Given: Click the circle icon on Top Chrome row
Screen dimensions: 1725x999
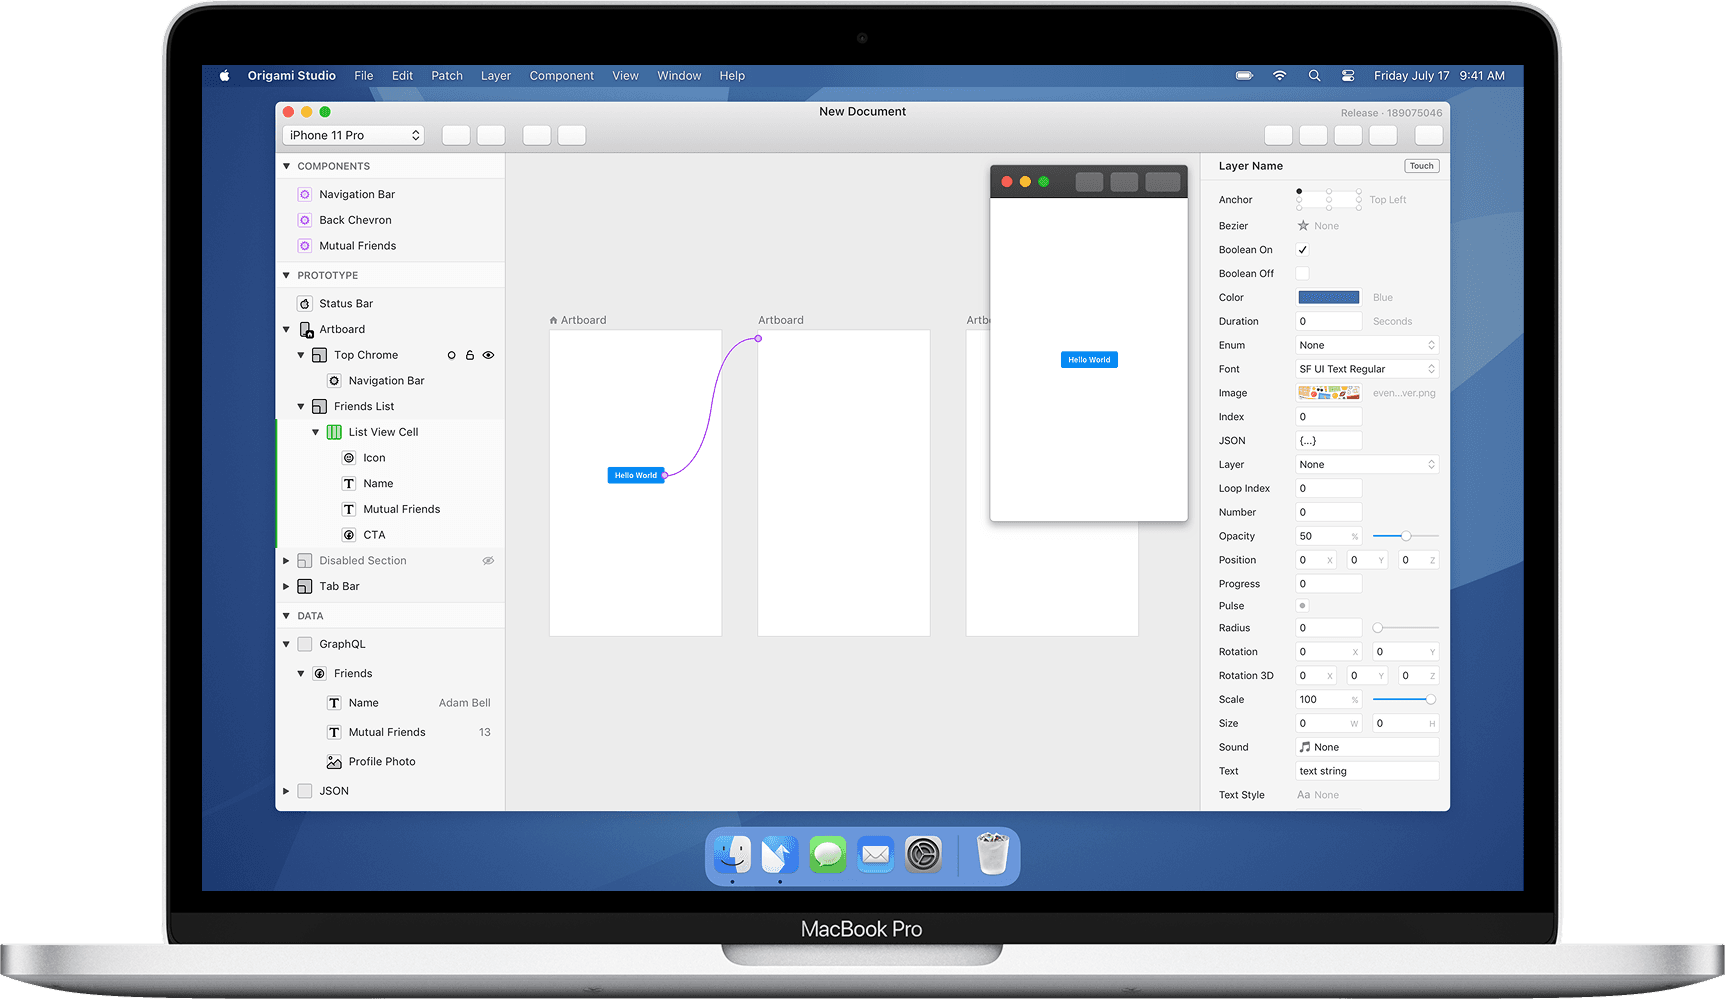Looking at the screenshot, I should 452,355.
